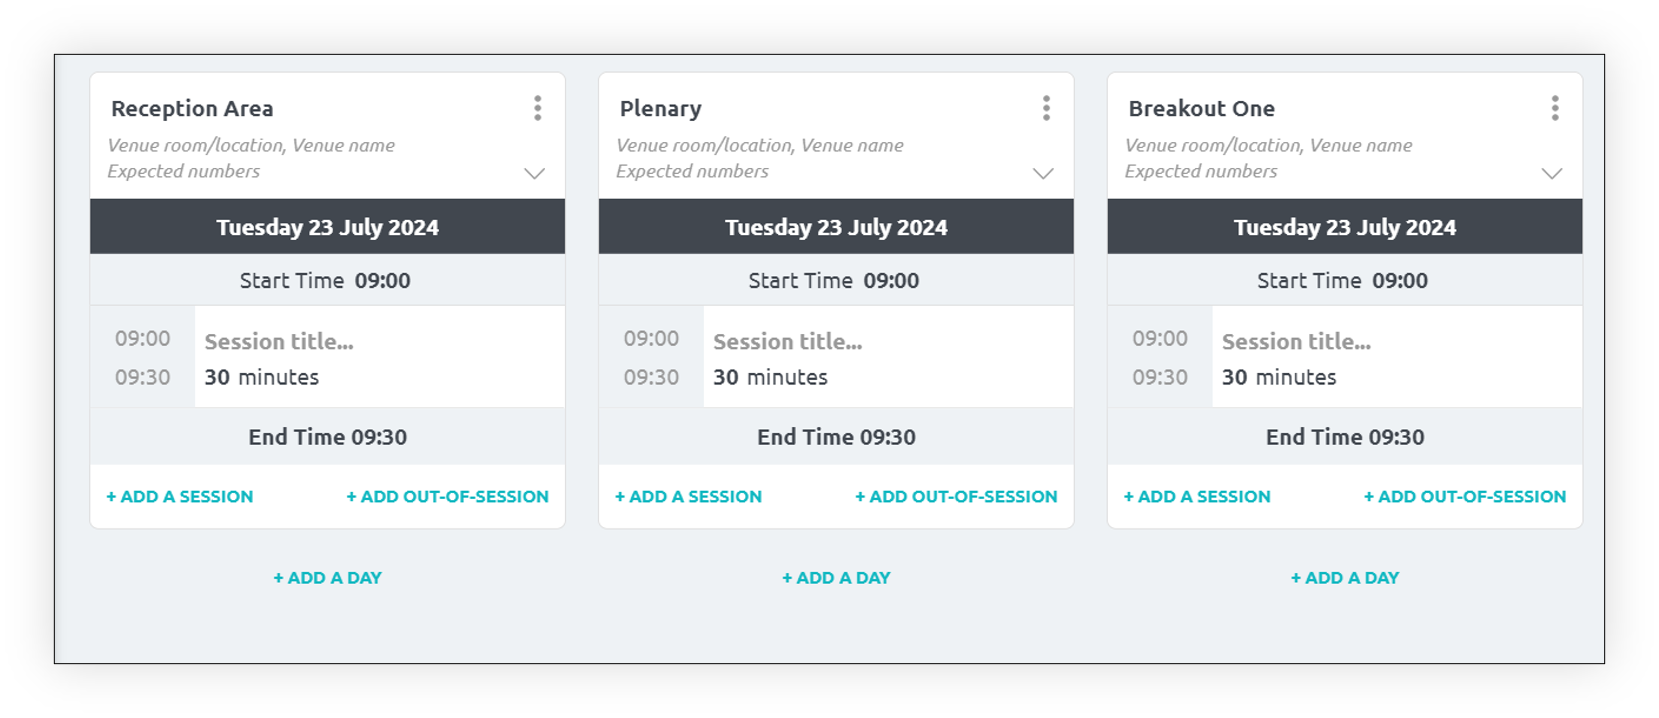Expand the Breakout One venue details chevron
Image resolution: width=1659 pixels, height=718 pixels.
click(x=1552, y=173)
